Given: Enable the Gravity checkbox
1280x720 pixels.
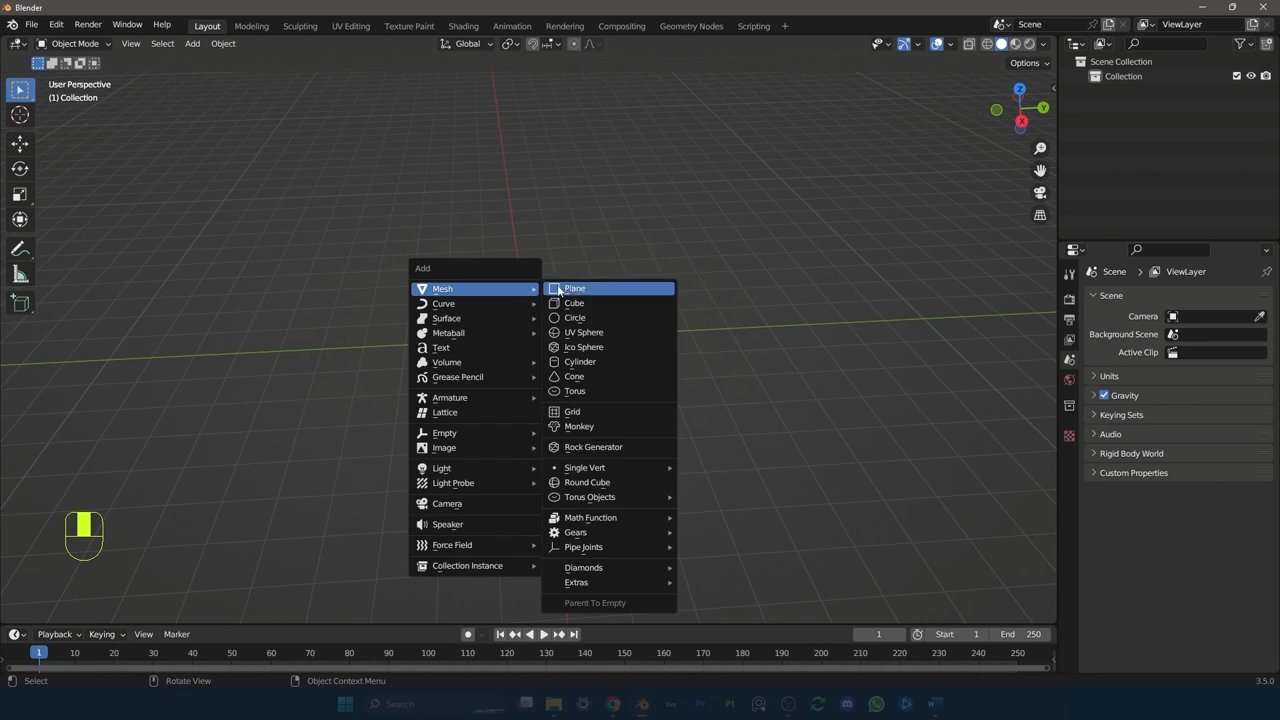Looking at the screenshot, I should (1104, 395).
